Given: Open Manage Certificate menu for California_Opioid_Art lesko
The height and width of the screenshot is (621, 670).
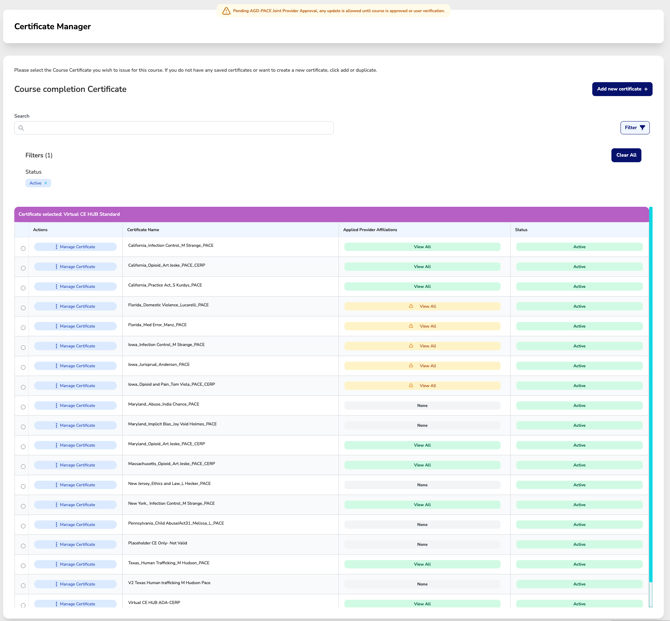Looking at the screenshot, I should pos(76,267).
